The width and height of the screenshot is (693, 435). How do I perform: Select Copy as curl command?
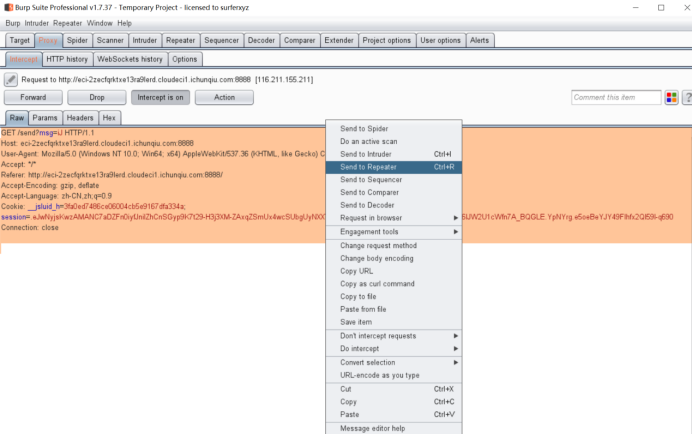point(394,284)
